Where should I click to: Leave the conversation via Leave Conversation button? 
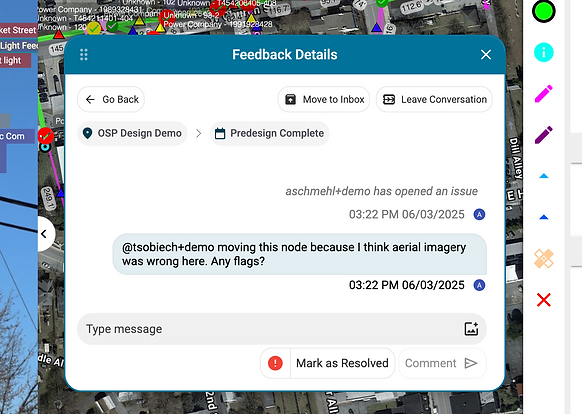(434, 100)
